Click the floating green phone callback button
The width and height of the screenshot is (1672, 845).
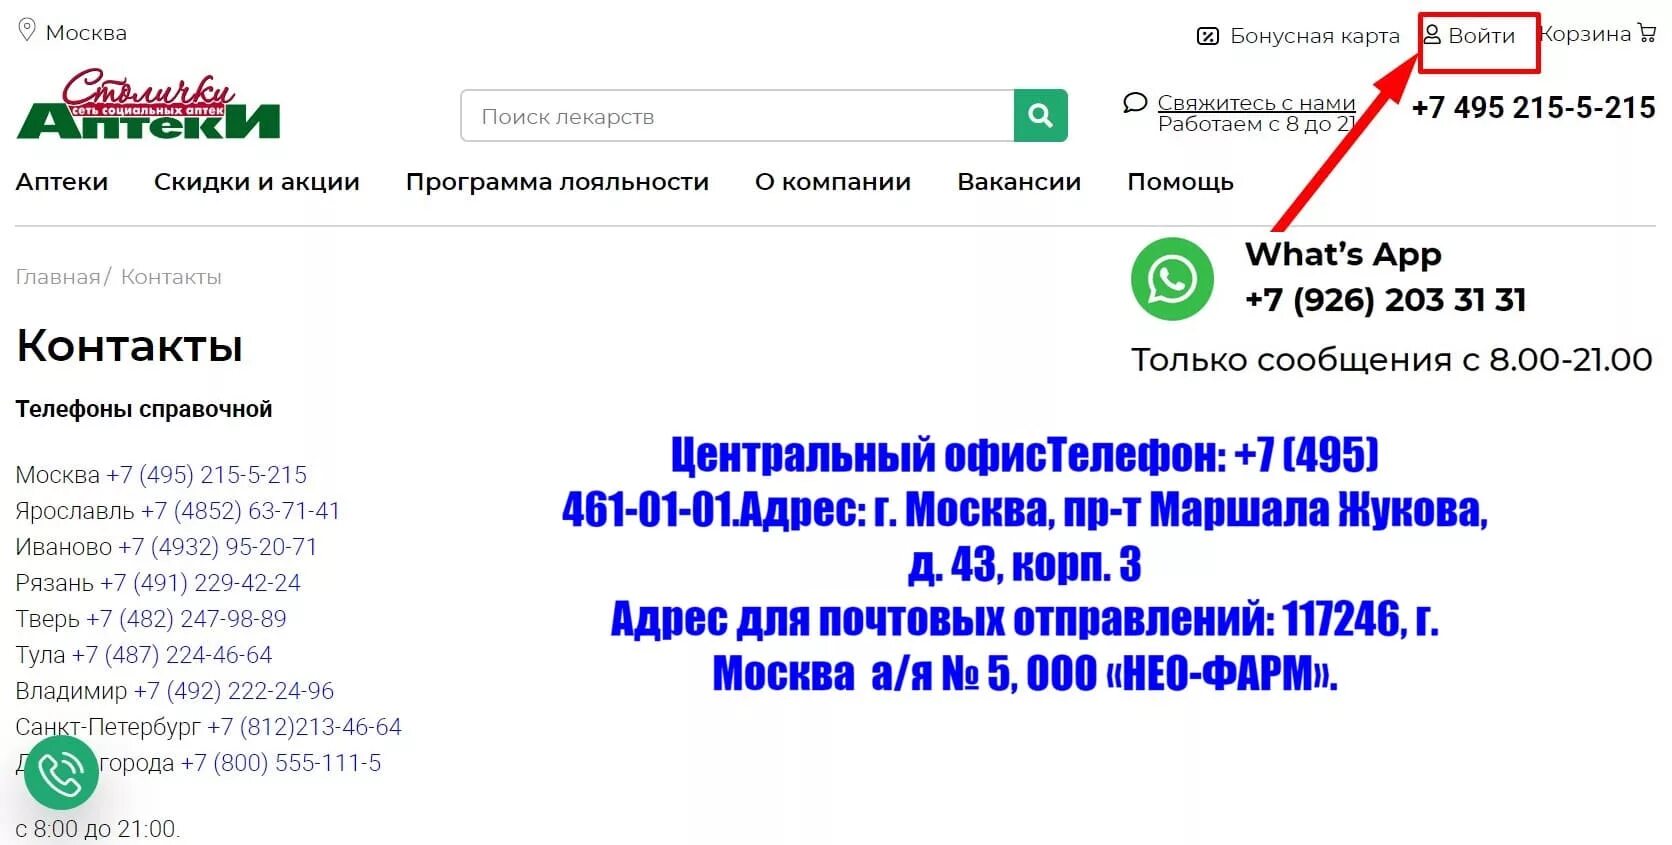pos(61,773)
